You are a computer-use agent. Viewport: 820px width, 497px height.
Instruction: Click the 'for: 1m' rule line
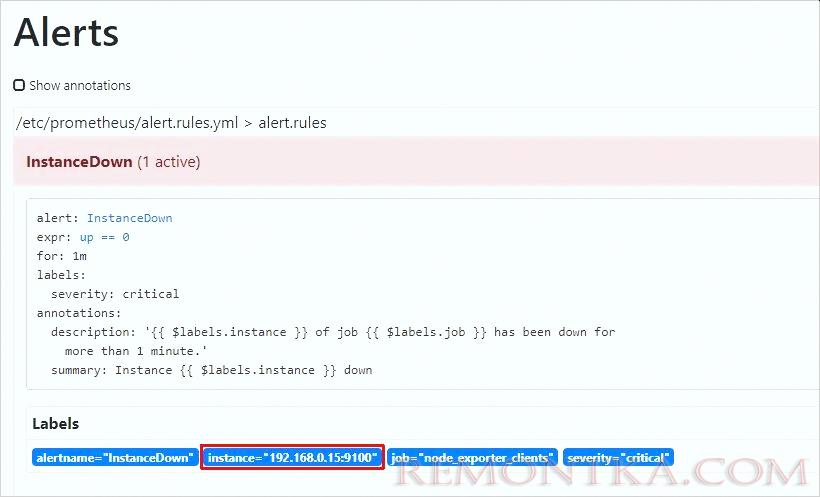[62, 256]
